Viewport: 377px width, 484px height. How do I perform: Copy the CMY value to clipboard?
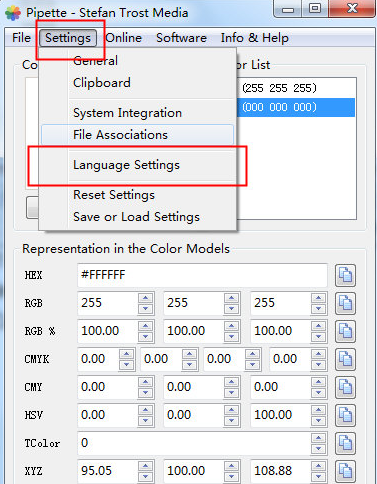click(x=345, y=387)
